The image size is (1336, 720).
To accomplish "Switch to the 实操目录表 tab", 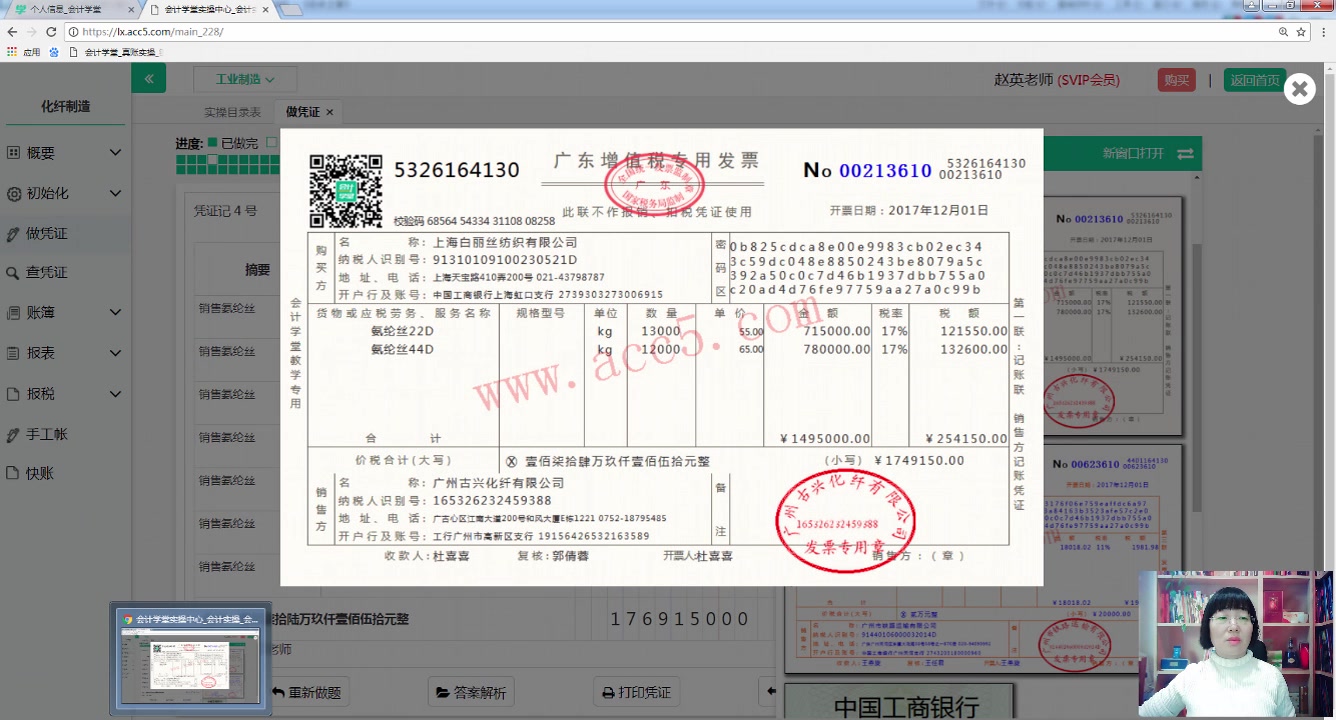I will click(x=231, y=111).
